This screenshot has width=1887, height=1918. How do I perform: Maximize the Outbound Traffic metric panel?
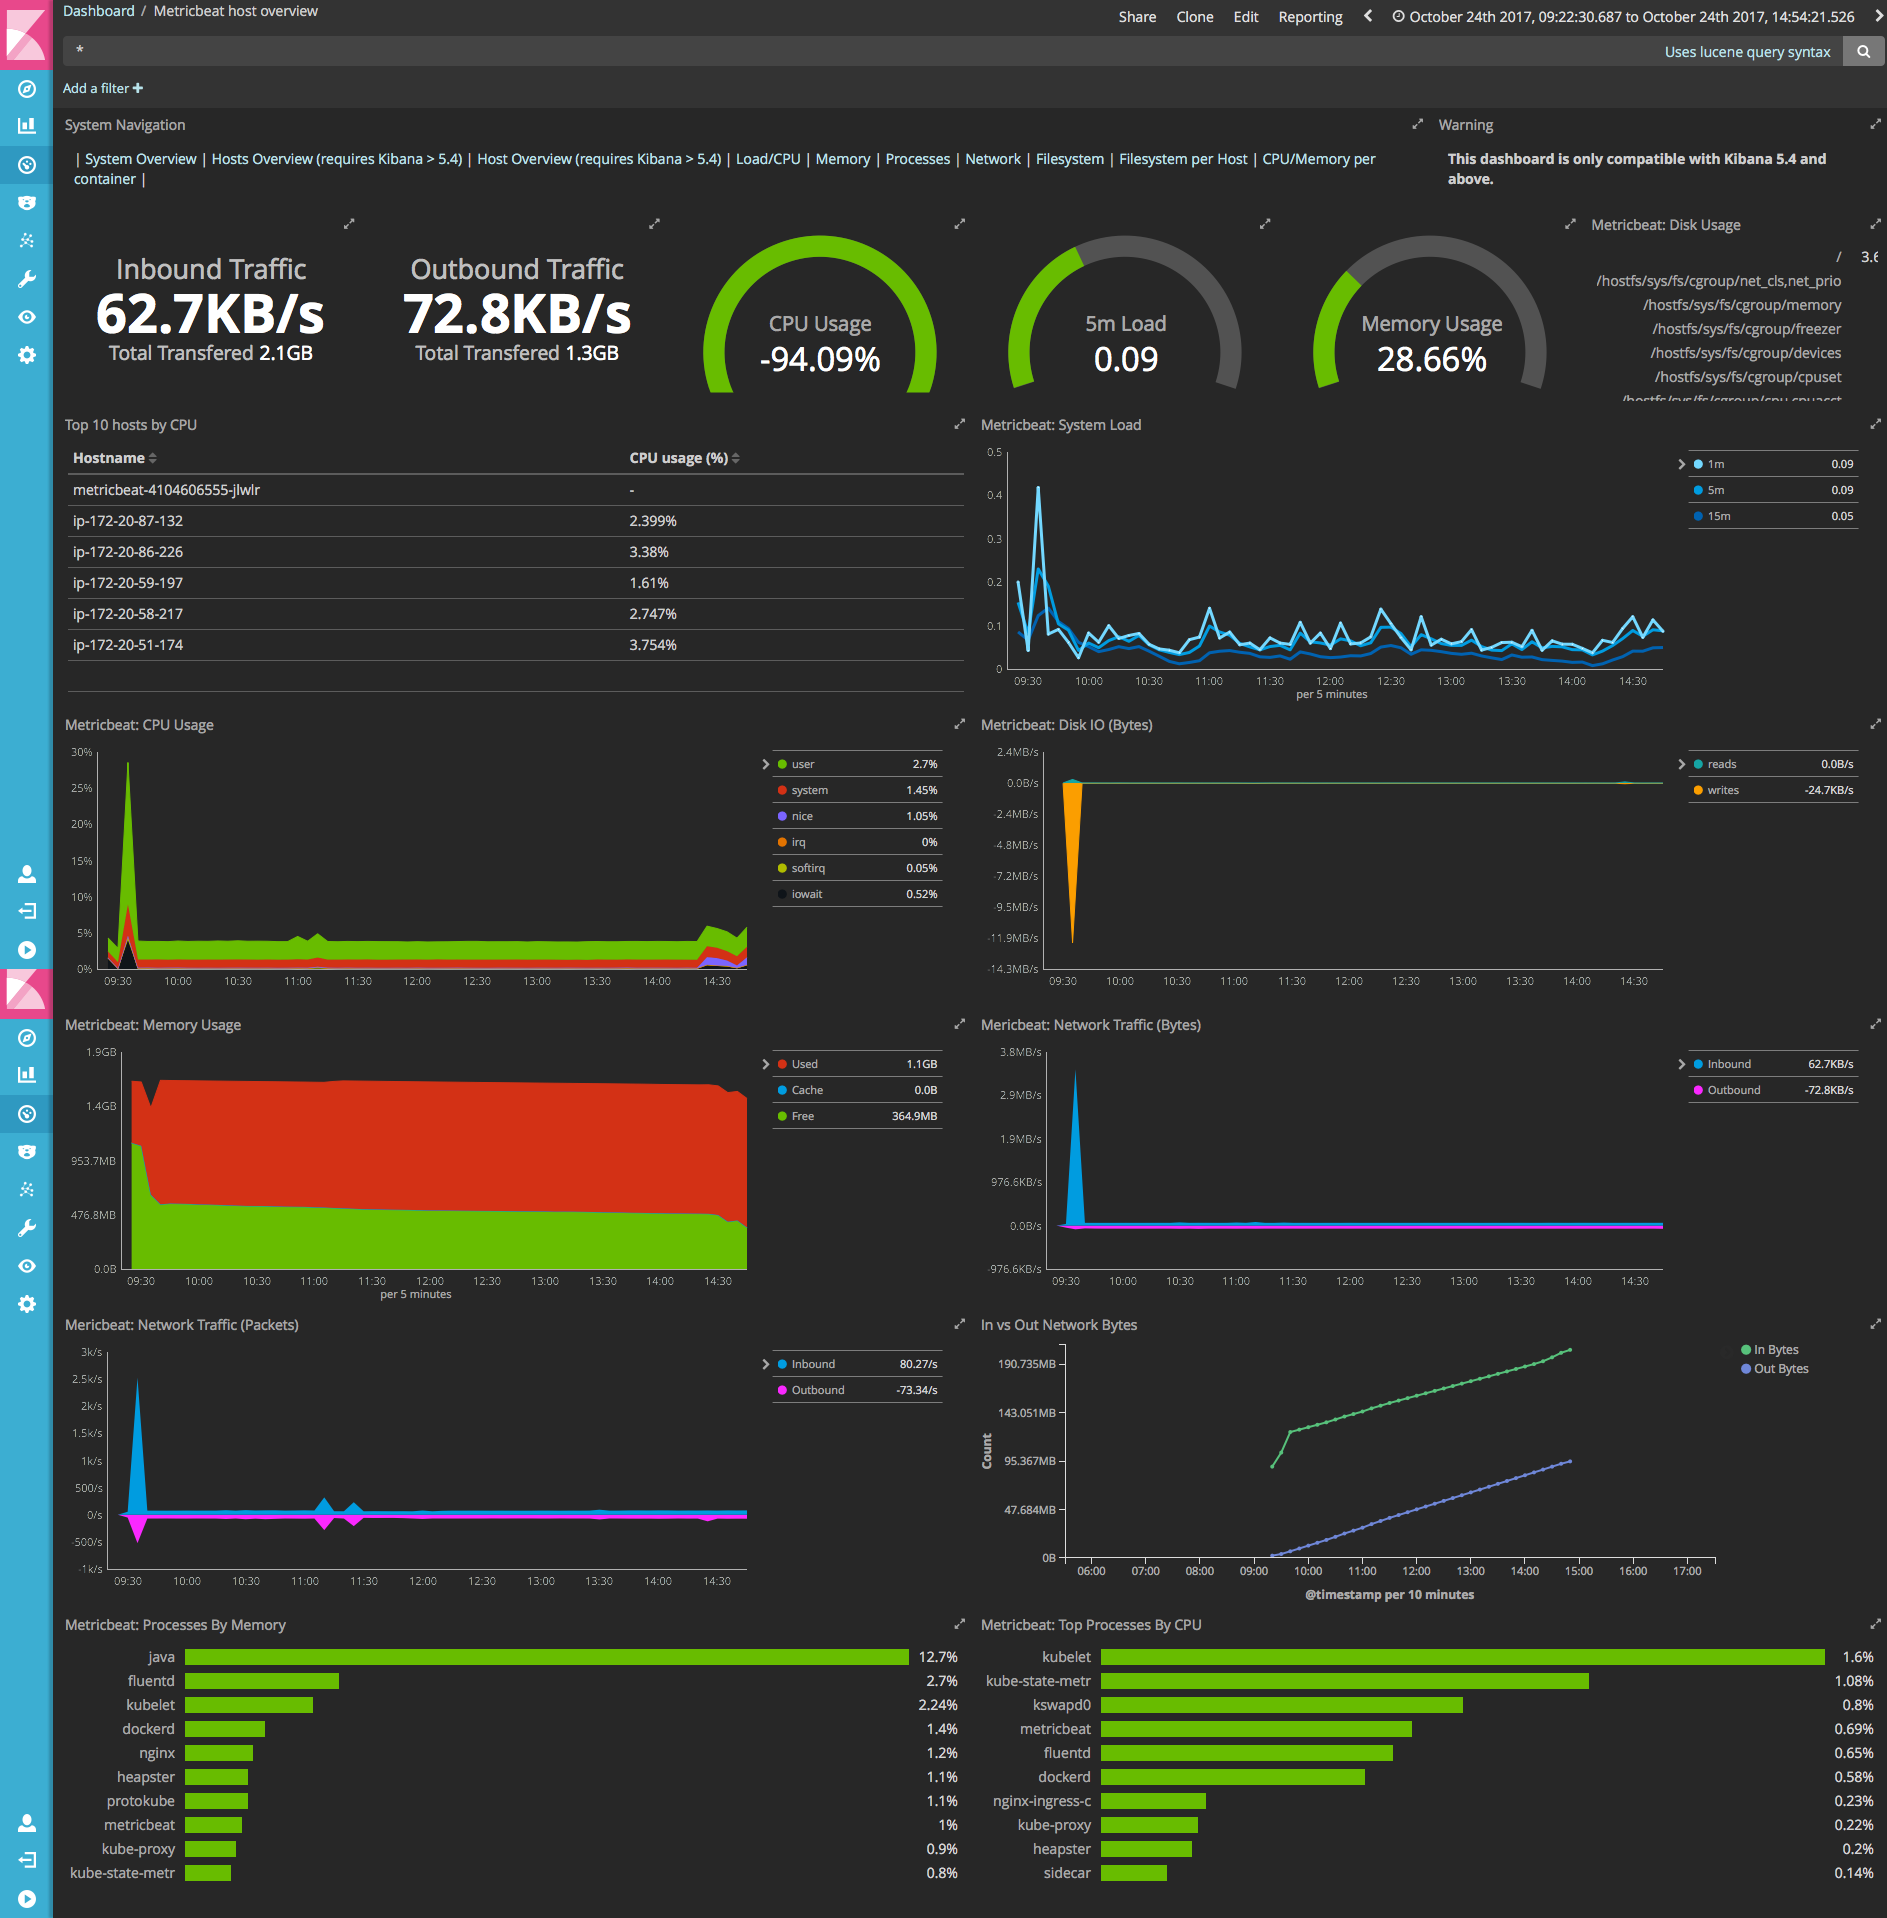coord(654,224)
